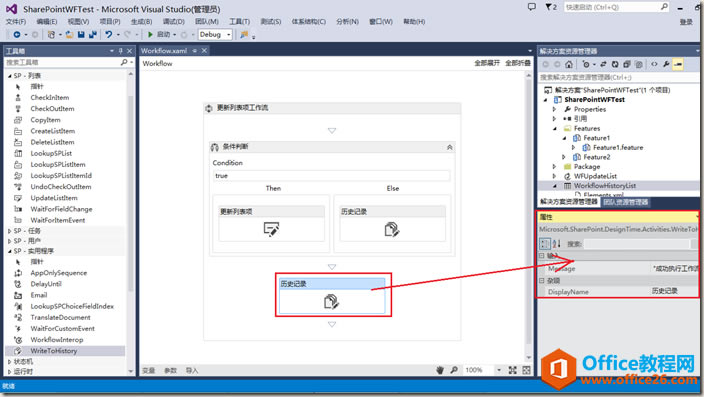The width and height of the screenshot is (704, 397).
Task: Select the DeleteListItem activity in toolbox
Action: pos(52,142)
